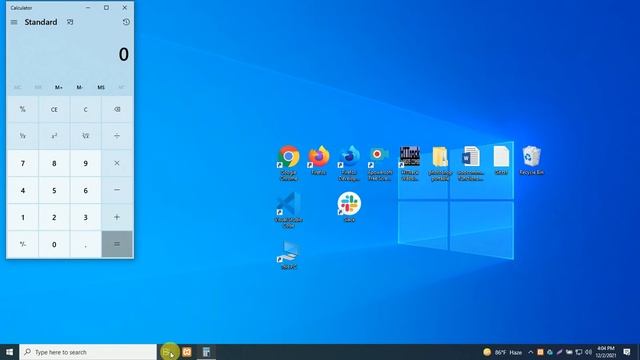Screen dimensions: 640x360
Task: Click the network icon in system tray
Action: pyautogui.click(x=579, y=352)
